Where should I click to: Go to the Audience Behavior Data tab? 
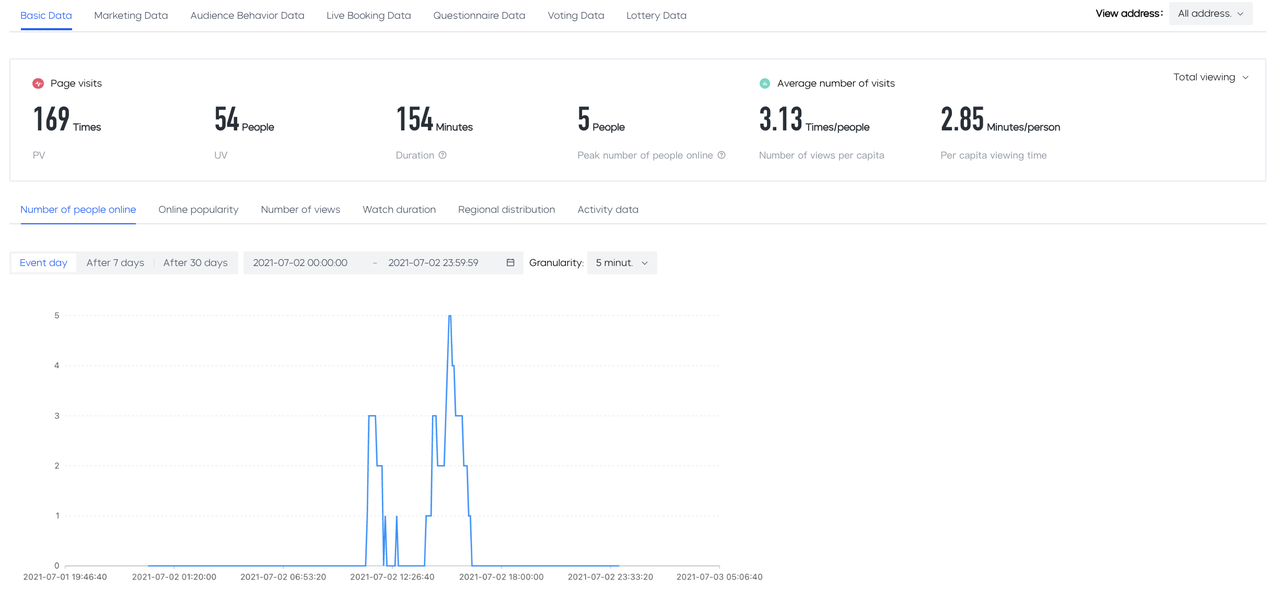247,16
